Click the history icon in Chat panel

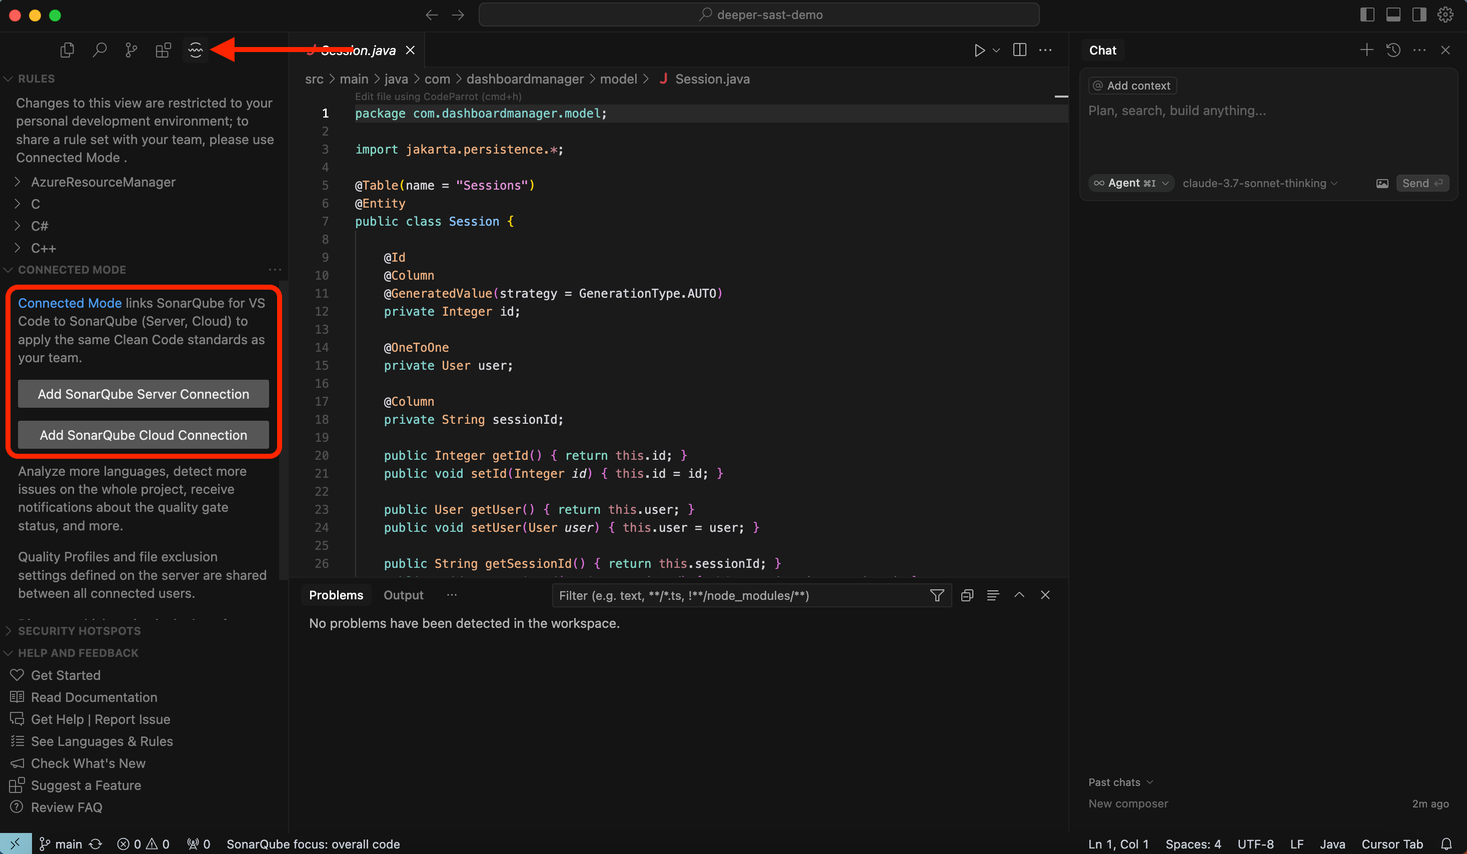(x=1392, y=49)
